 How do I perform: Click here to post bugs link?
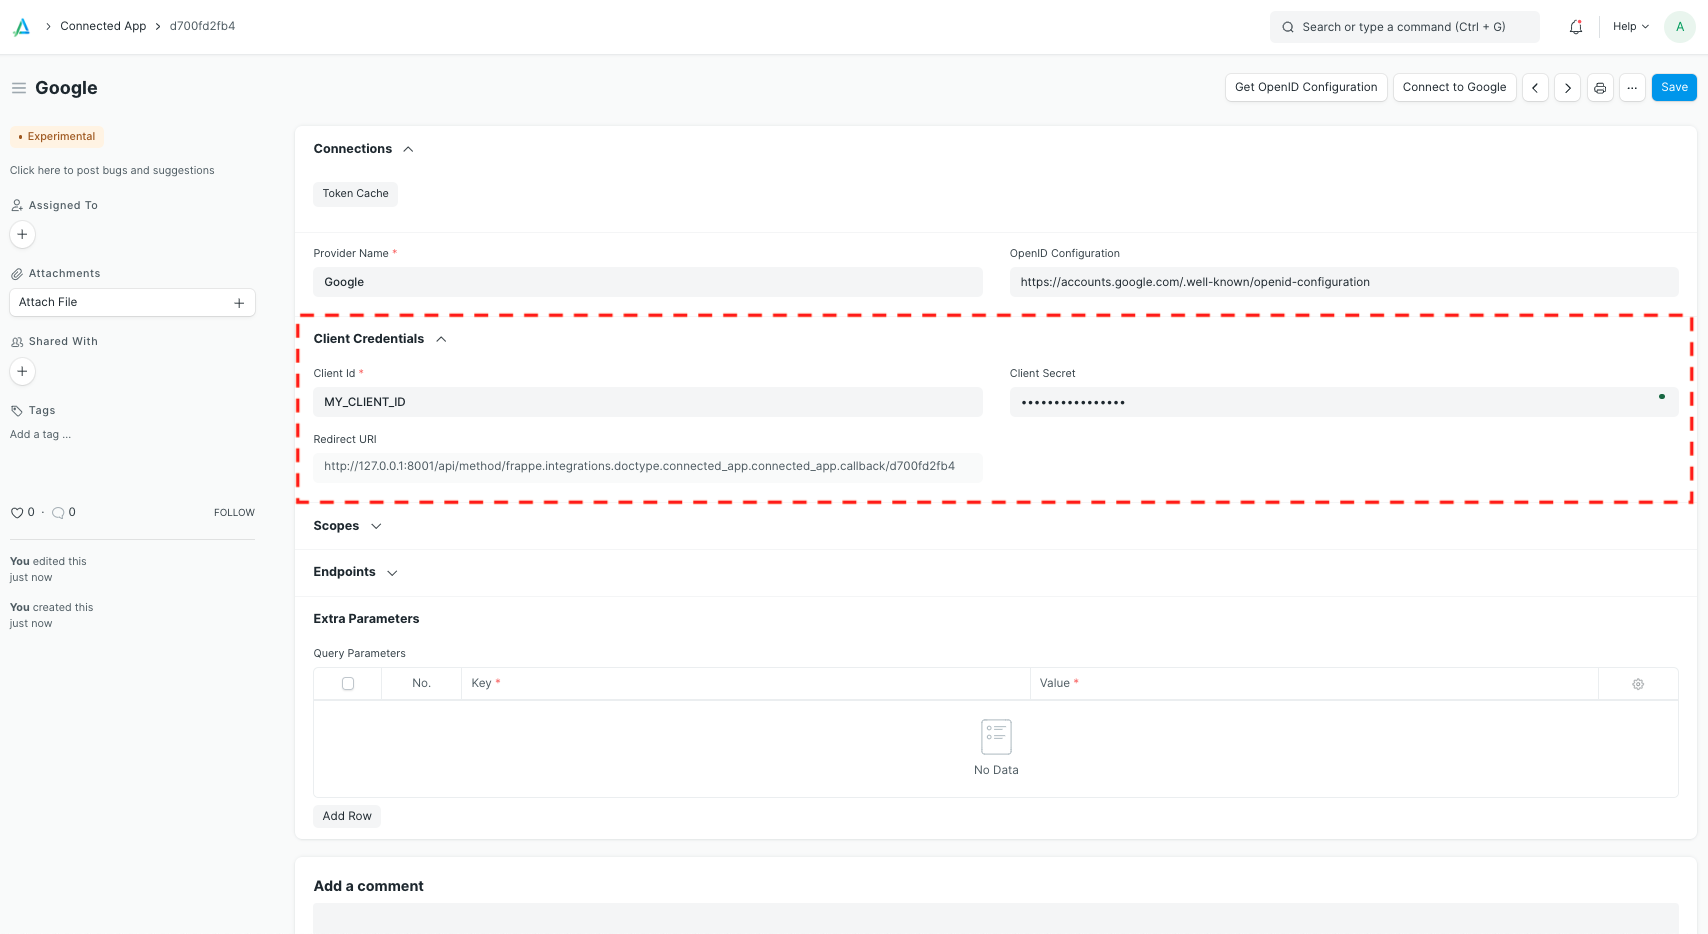click(112, 171)
